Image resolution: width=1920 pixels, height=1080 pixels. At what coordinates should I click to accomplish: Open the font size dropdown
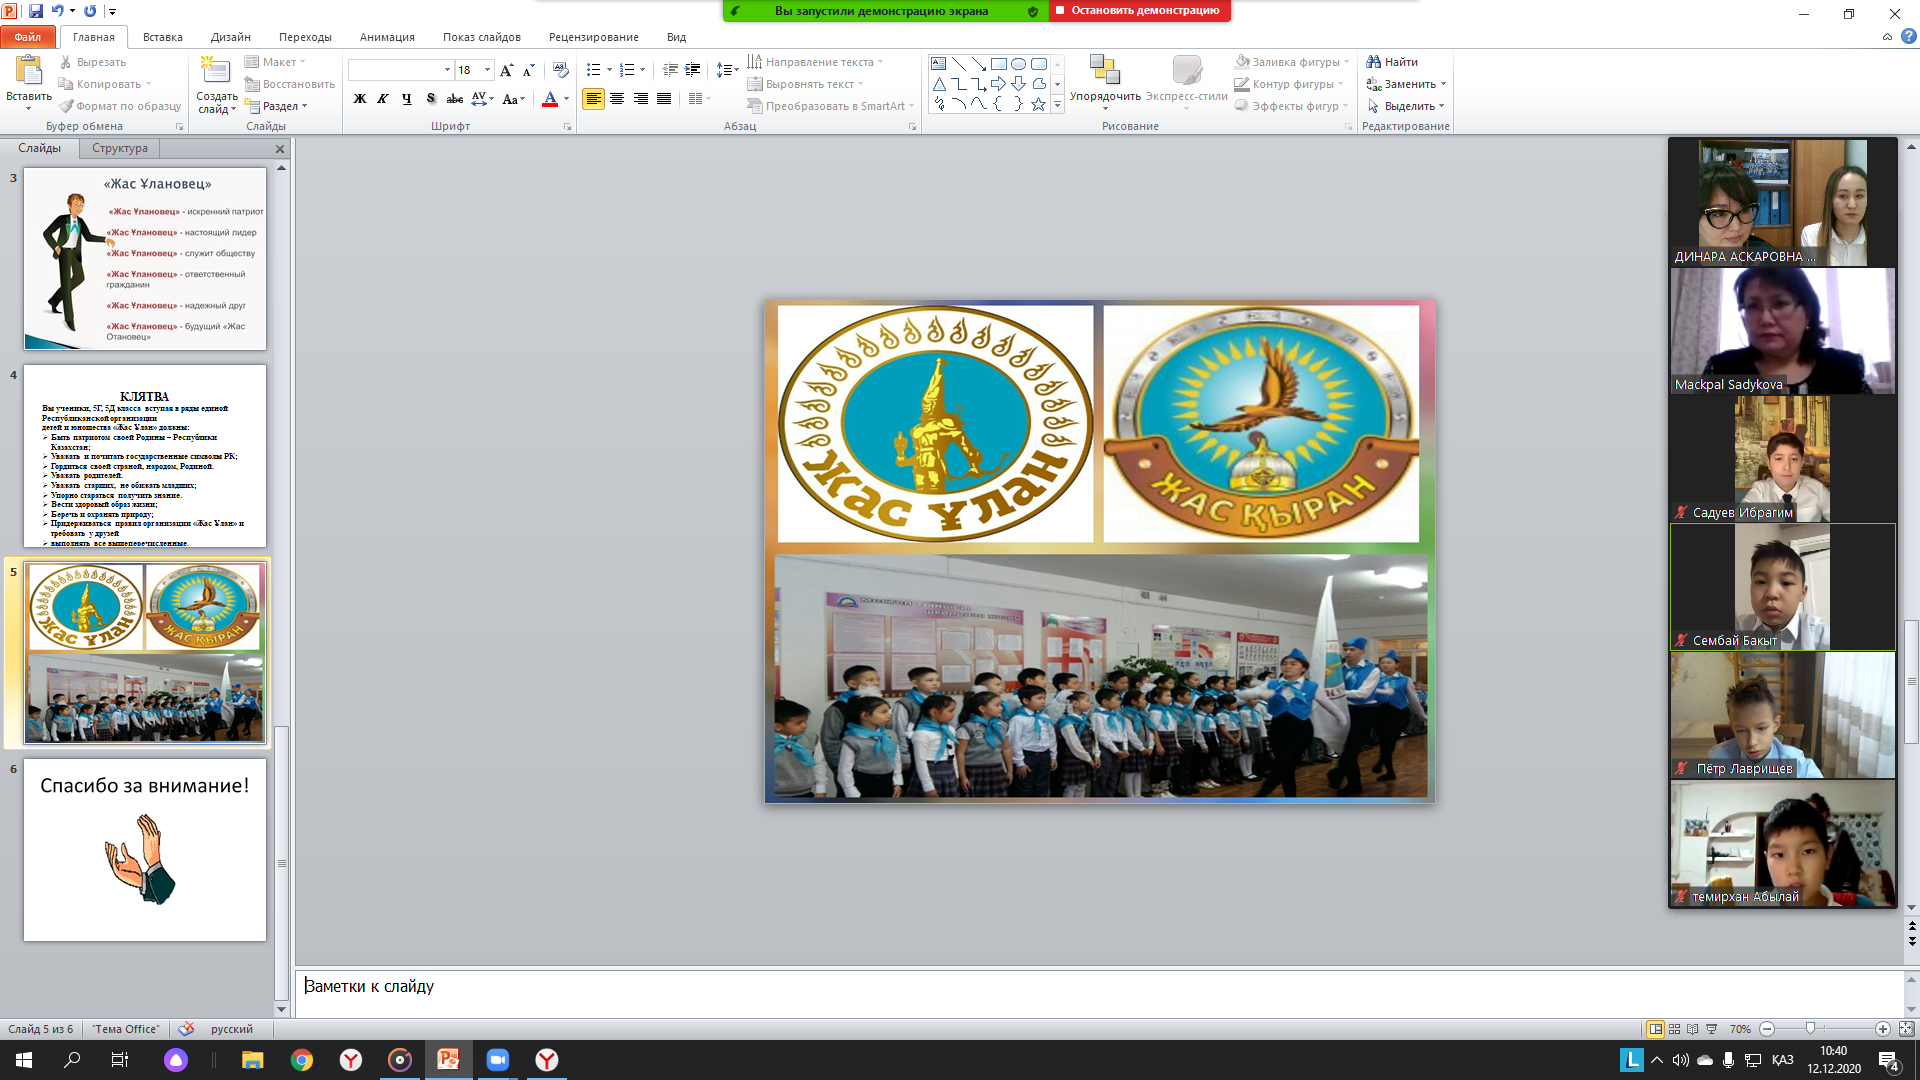pos(488,70)
